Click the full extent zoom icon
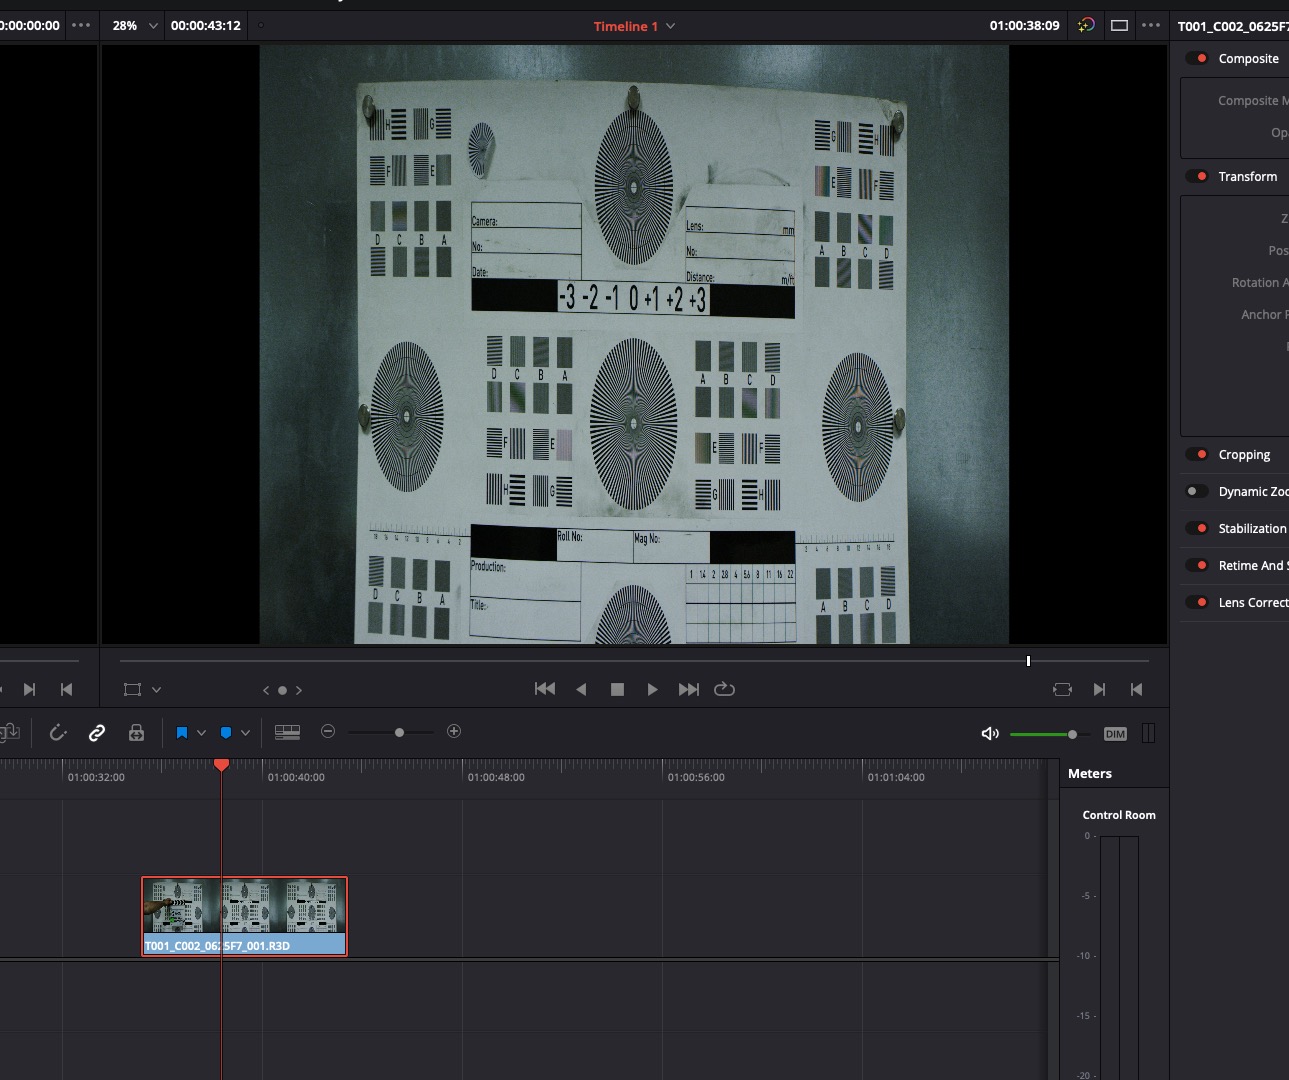Screen dimensions: 1289x1080 (x=288, y=733)
